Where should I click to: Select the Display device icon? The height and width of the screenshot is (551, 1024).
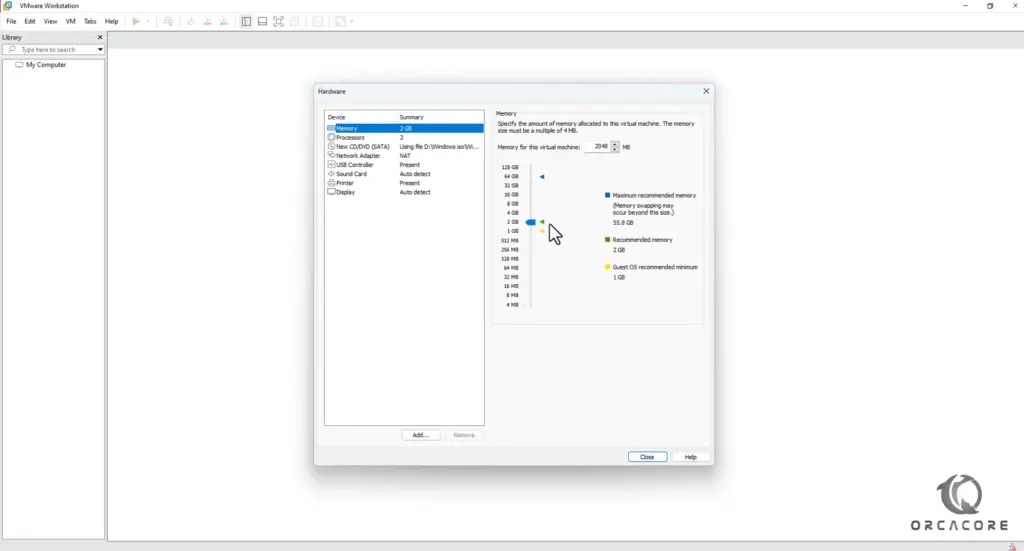[331, 193]
